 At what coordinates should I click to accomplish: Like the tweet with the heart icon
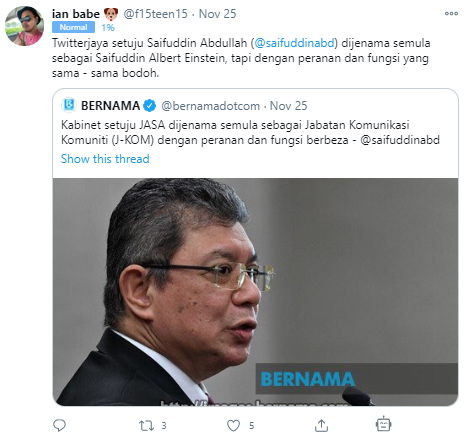click(233, 426)
